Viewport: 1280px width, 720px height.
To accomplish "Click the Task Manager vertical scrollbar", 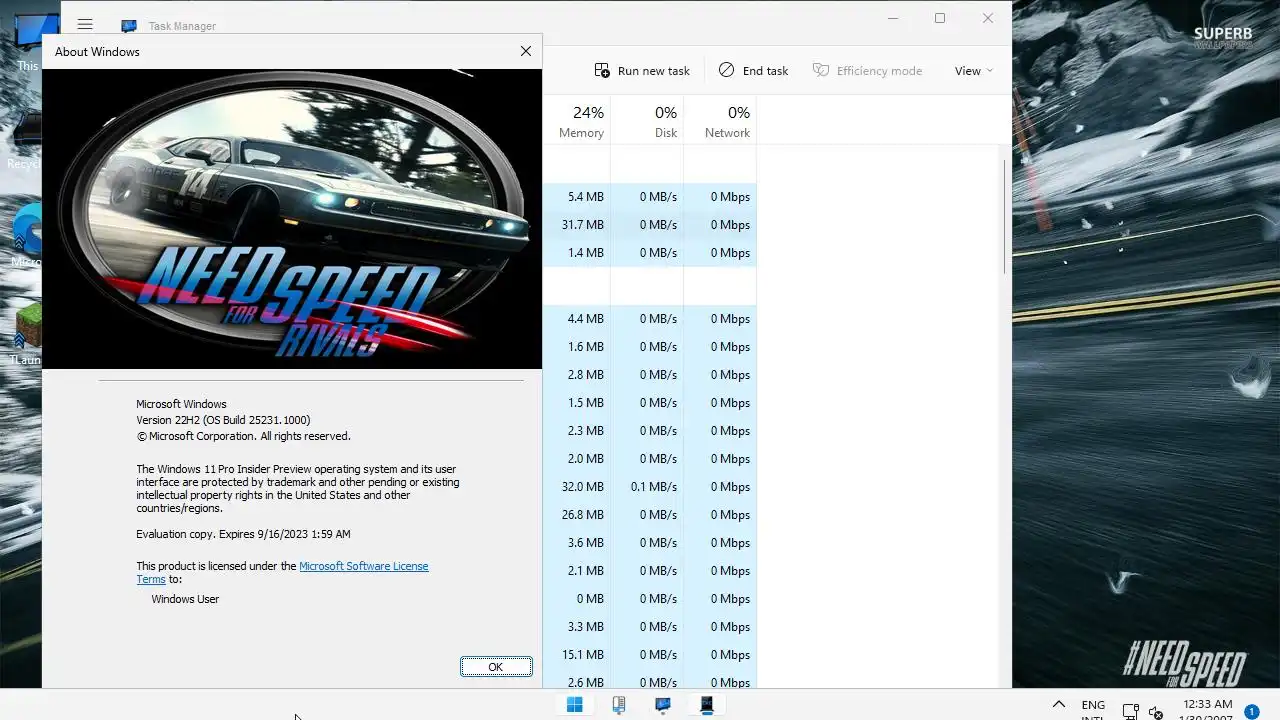I will (1004, 215).
